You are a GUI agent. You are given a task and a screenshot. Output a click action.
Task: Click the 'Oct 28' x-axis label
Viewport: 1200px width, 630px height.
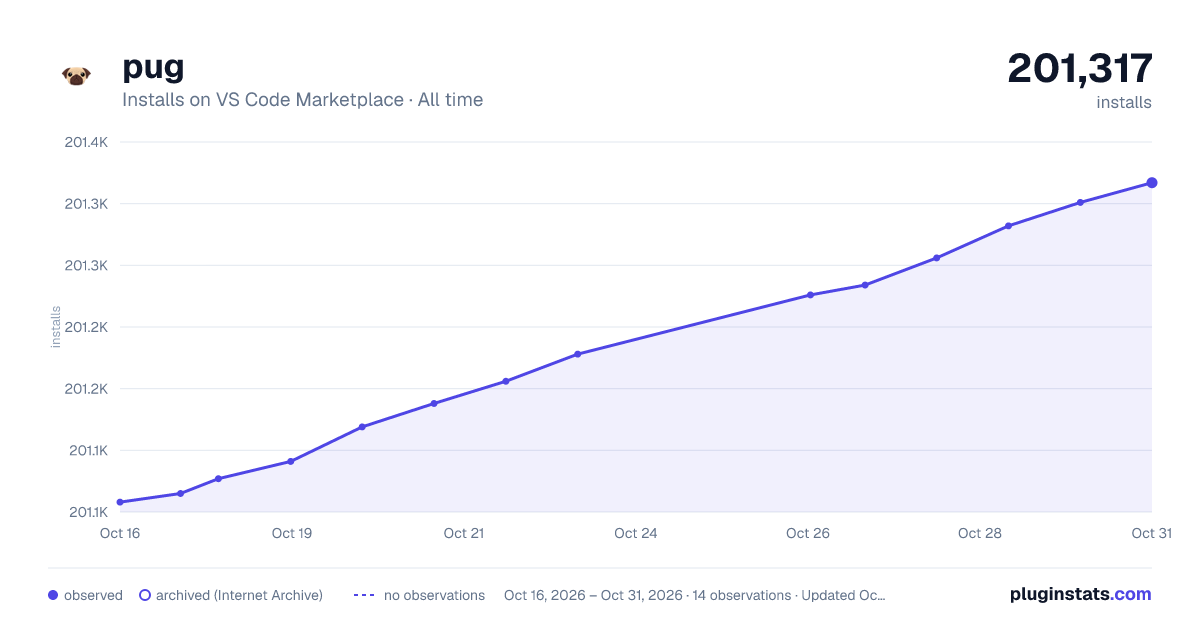980,533
